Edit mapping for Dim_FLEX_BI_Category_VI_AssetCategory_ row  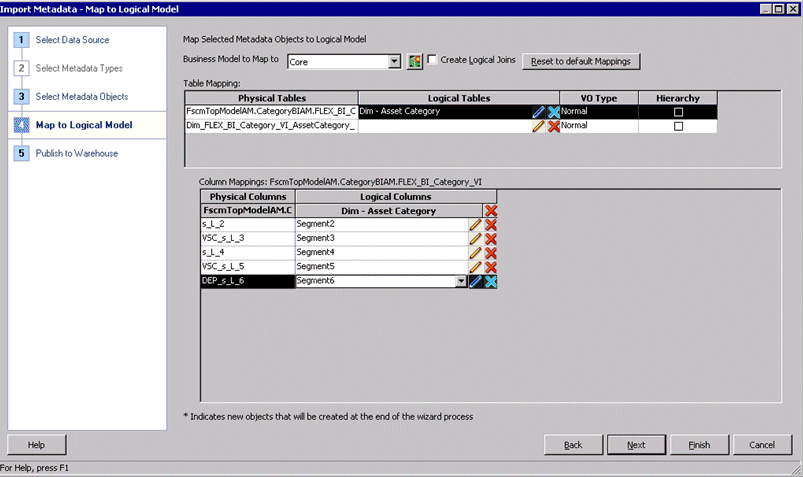coord(538,126)
